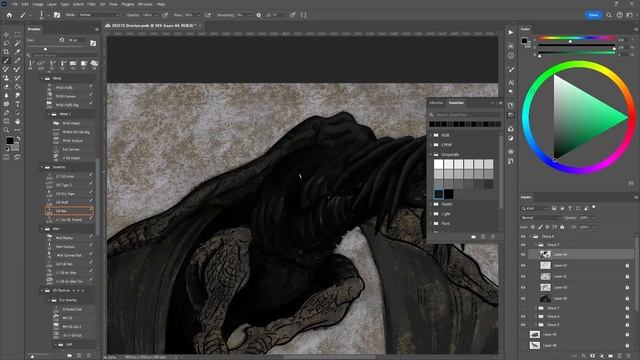This screenshot has height=360, width=640.
Task: Select the Hand tool
Action: [18, 121]
